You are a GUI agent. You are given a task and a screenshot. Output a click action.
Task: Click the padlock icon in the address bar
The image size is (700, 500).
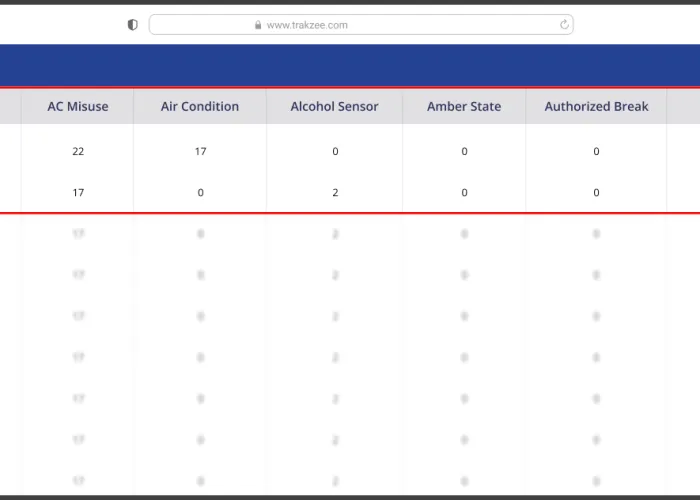pyautogui.click(x=258, y=25)
